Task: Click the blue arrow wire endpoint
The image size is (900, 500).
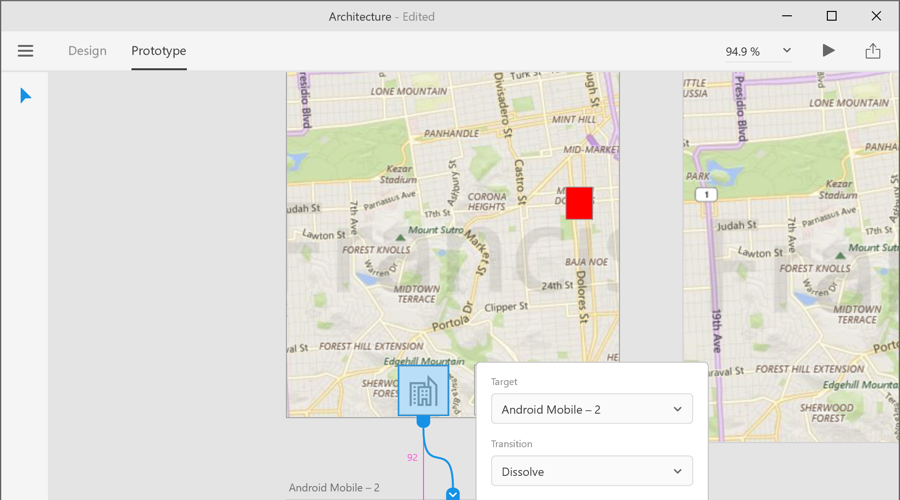Action: pos(453,494)
